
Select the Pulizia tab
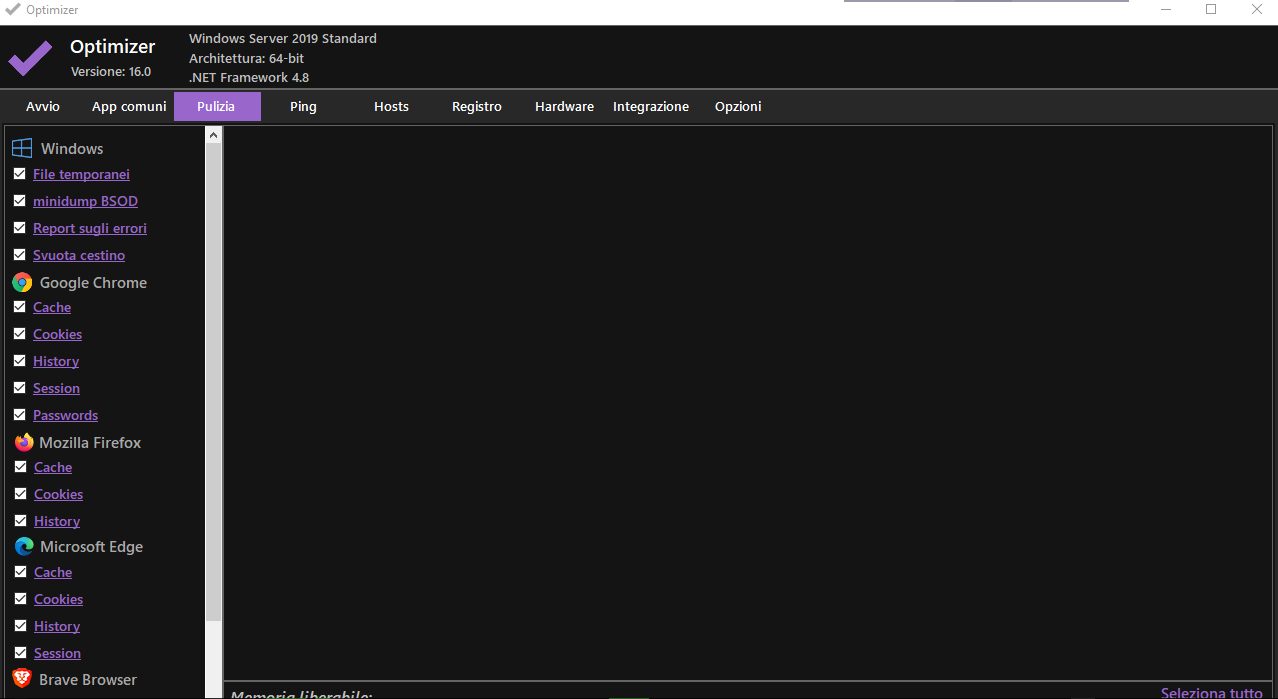[x=217, y=107]
